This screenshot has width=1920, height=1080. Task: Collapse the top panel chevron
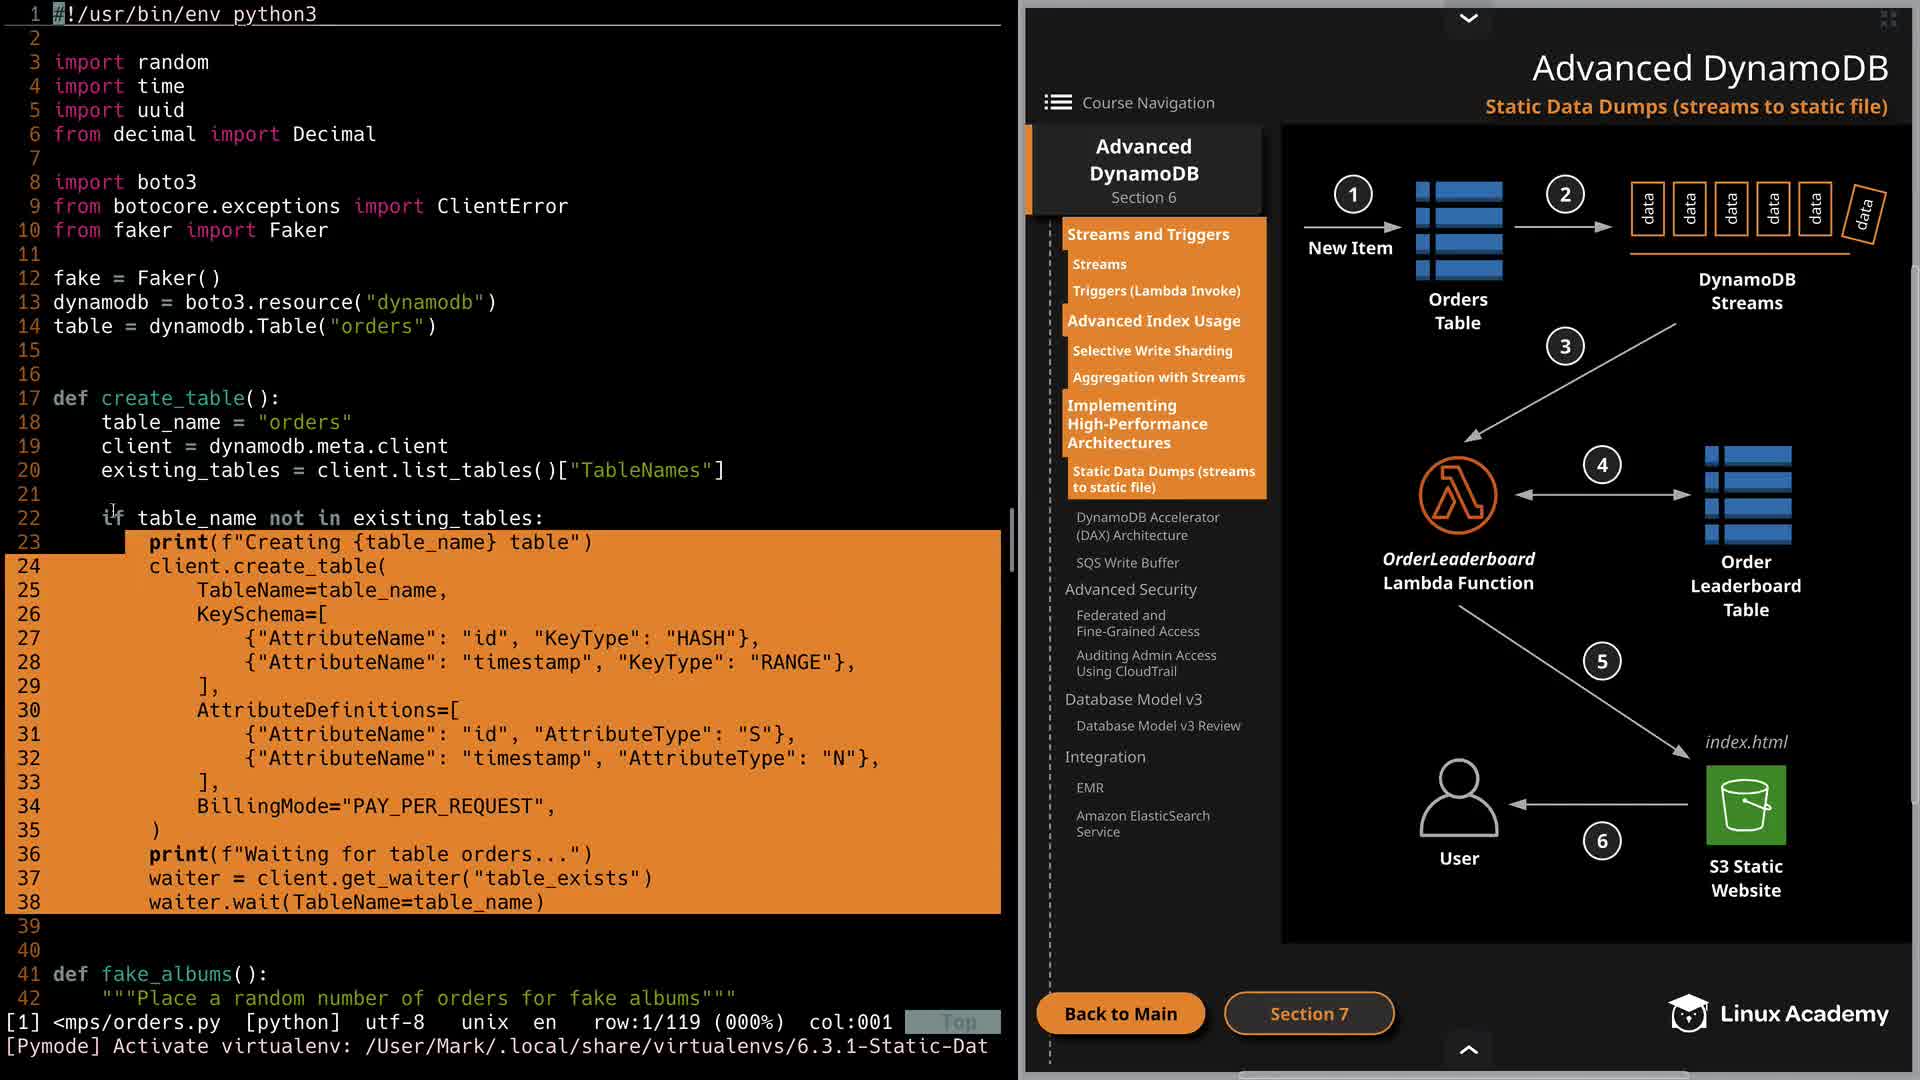[x=1468, y=18]
